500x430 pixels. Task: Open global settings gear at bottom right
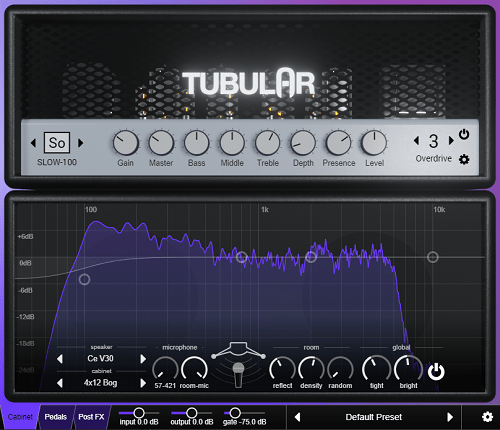(487, 417)
